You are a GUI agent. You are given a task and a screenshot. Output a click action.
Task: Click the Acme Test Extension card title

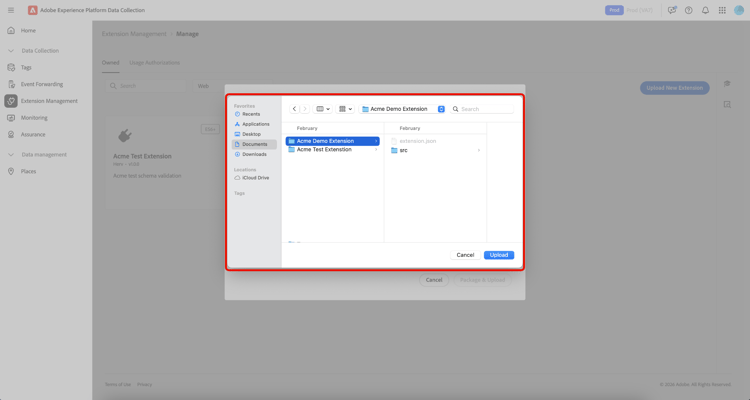coord(142,156)
